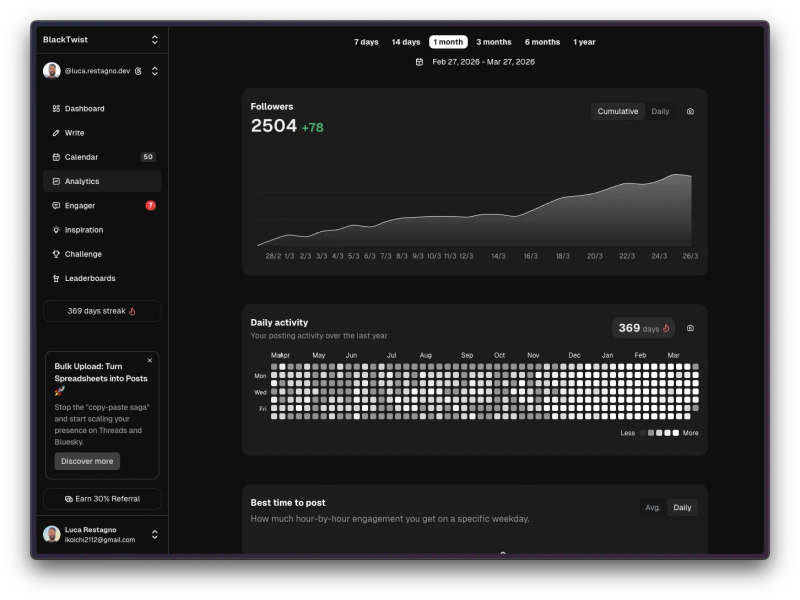Open the Leaderboards sidebar icon

[x=55, y=278]
